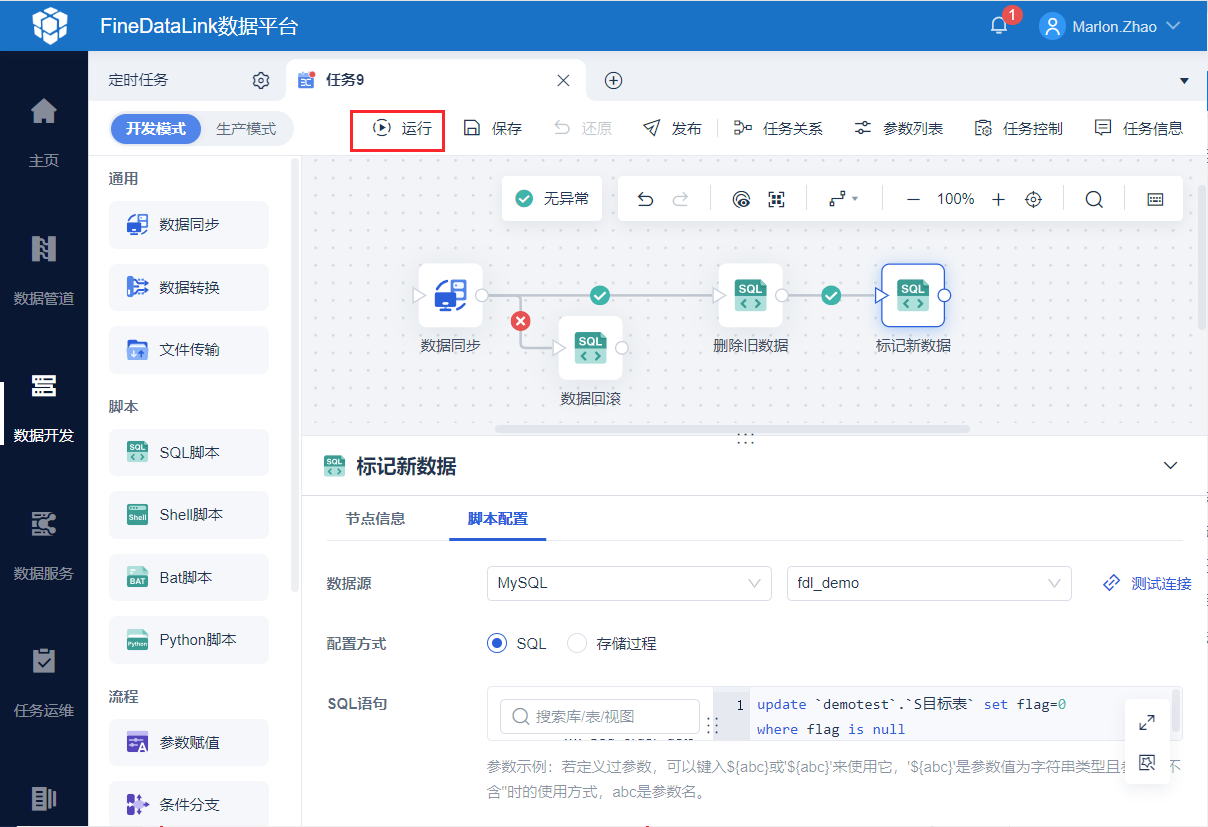This screenshot has width=1208, height=827.
Task: Click the canvas search magnifier icon
Action: coord(1094,199)
